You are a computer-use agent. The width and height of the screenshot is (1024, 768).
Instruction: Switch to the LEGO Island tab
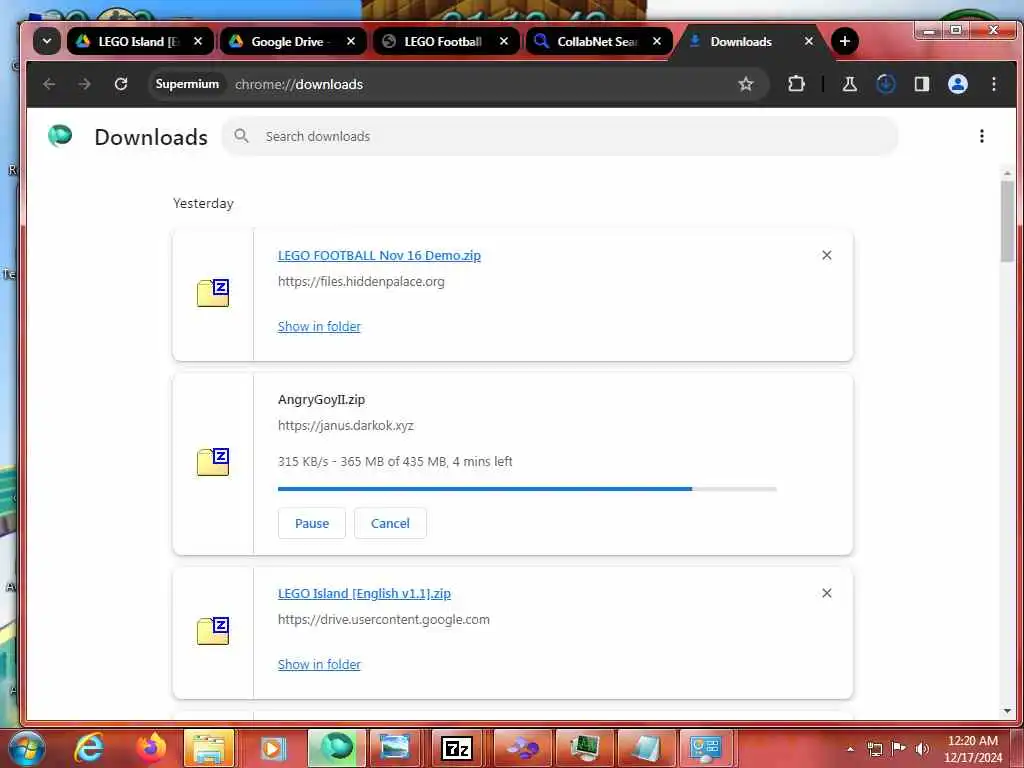tap(140, 41)
